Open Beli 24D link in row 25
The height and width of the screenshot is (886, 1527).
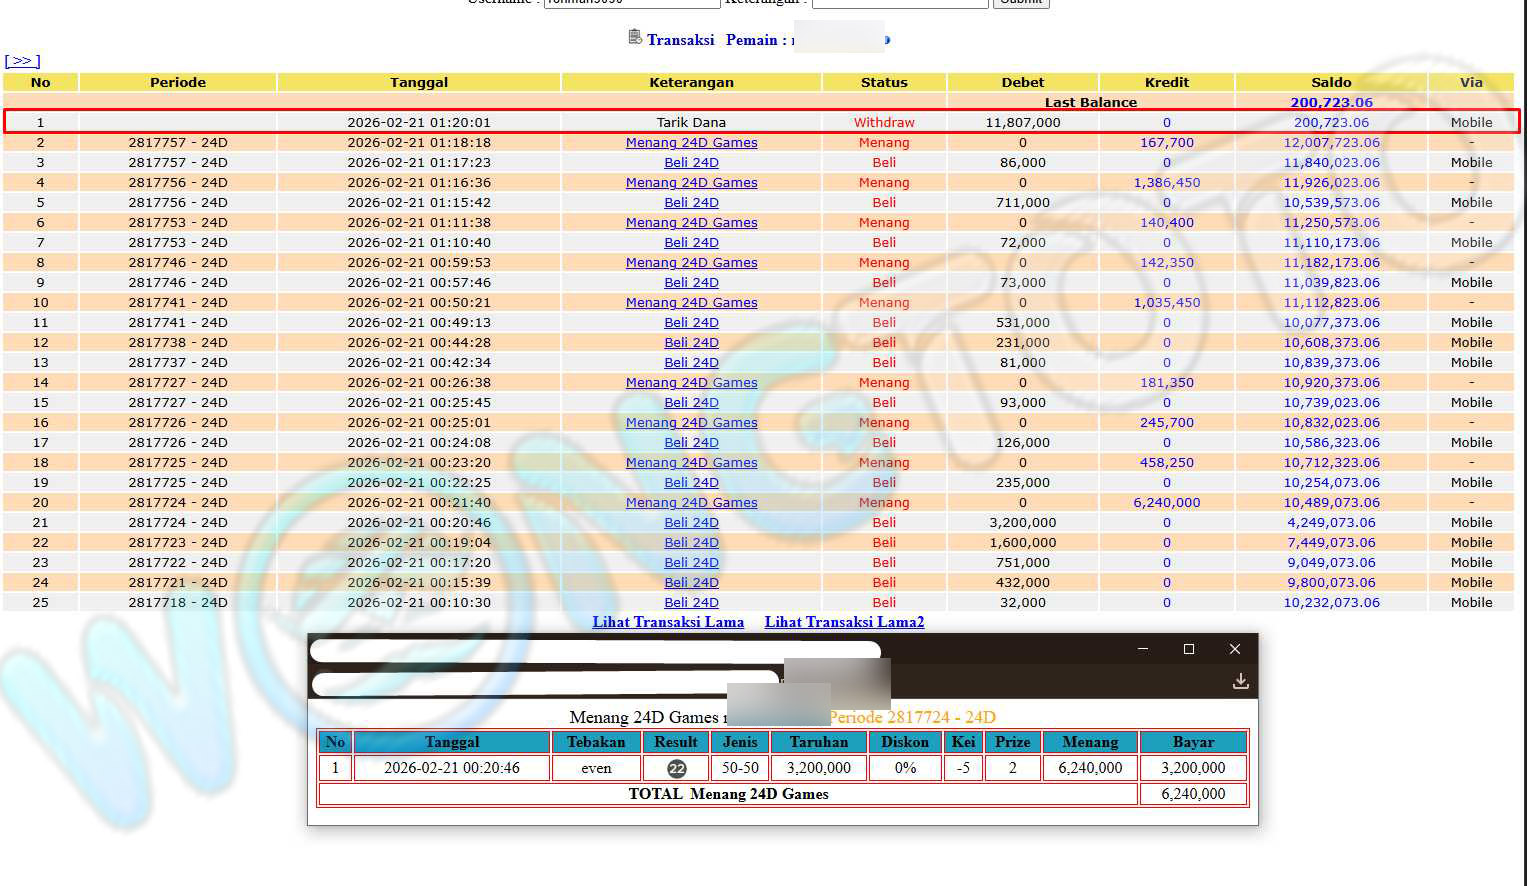[x=691, y=602]
